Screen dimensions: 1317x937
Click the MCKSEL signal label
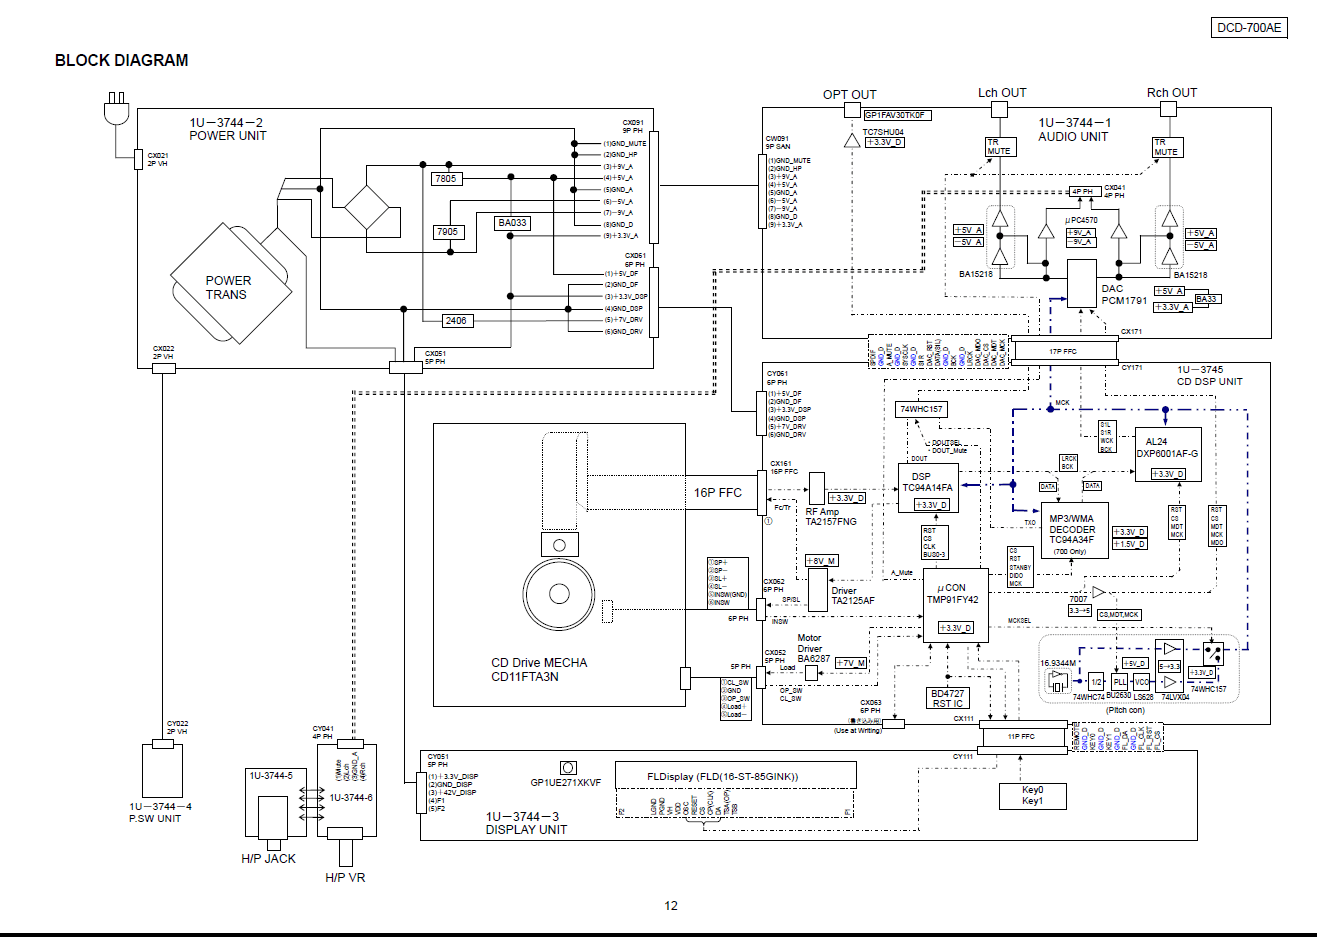pos(1019,621)
